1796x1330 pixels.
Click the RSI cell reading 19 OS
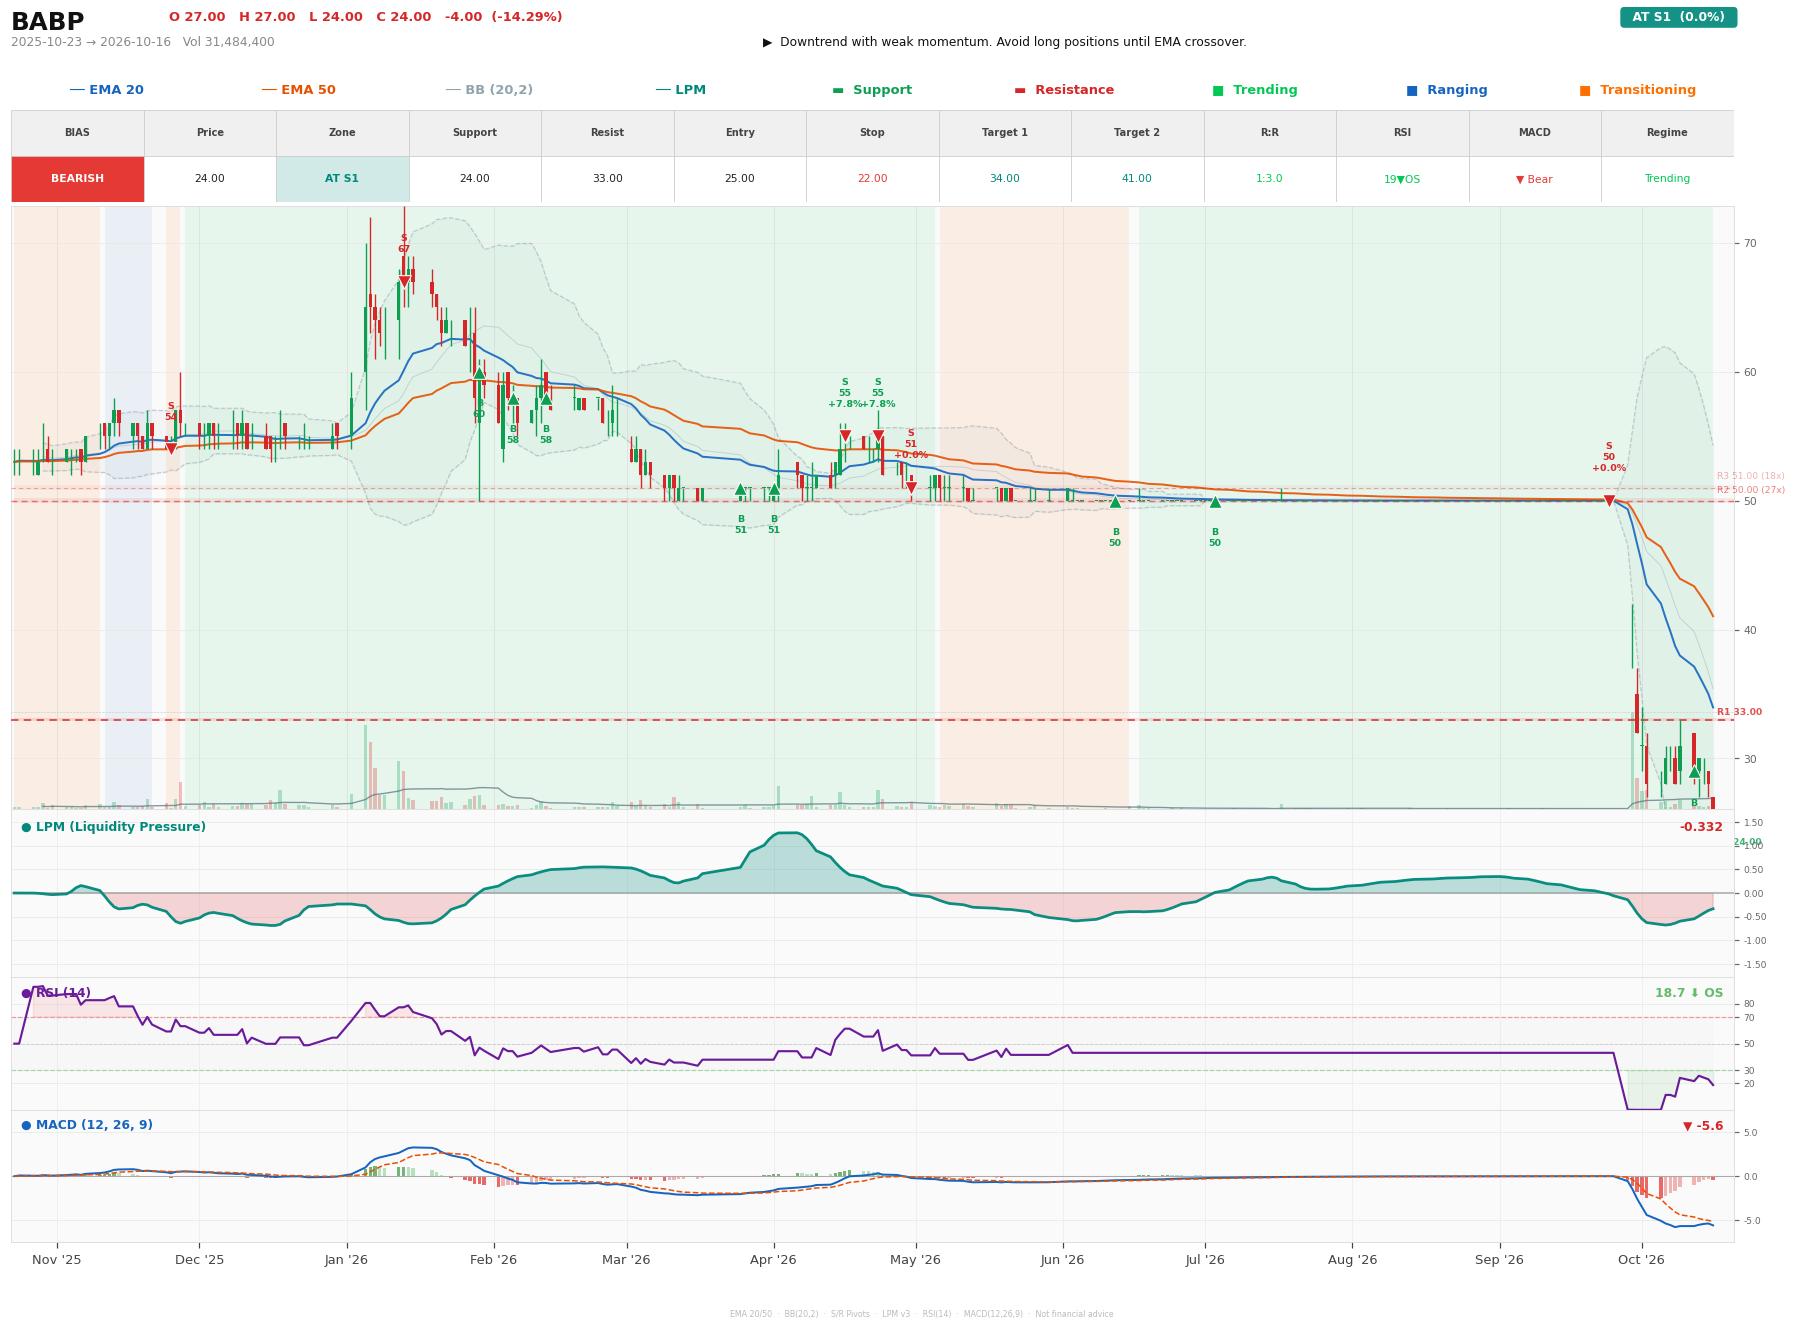tap(1402, 179)
